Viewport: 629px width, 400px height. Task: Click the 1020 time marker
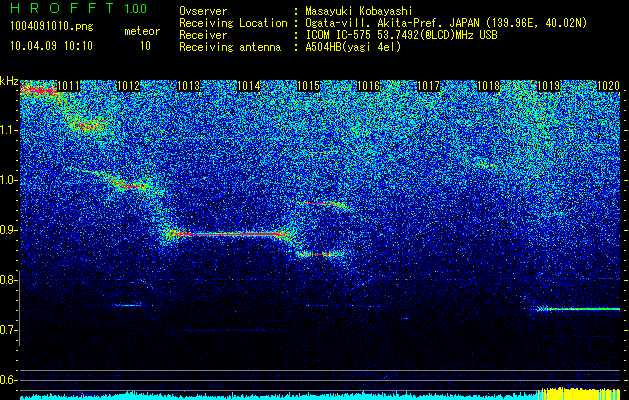coord(609,86)
